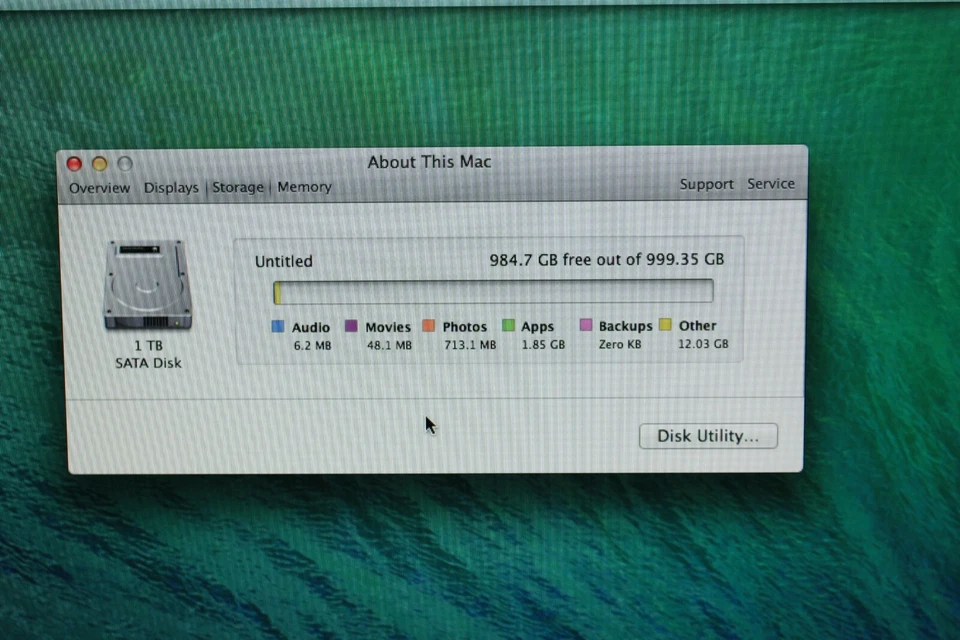Click the green Apps legend square
The width and height of the screenshot is (960, 640).
tap(509, 326)
